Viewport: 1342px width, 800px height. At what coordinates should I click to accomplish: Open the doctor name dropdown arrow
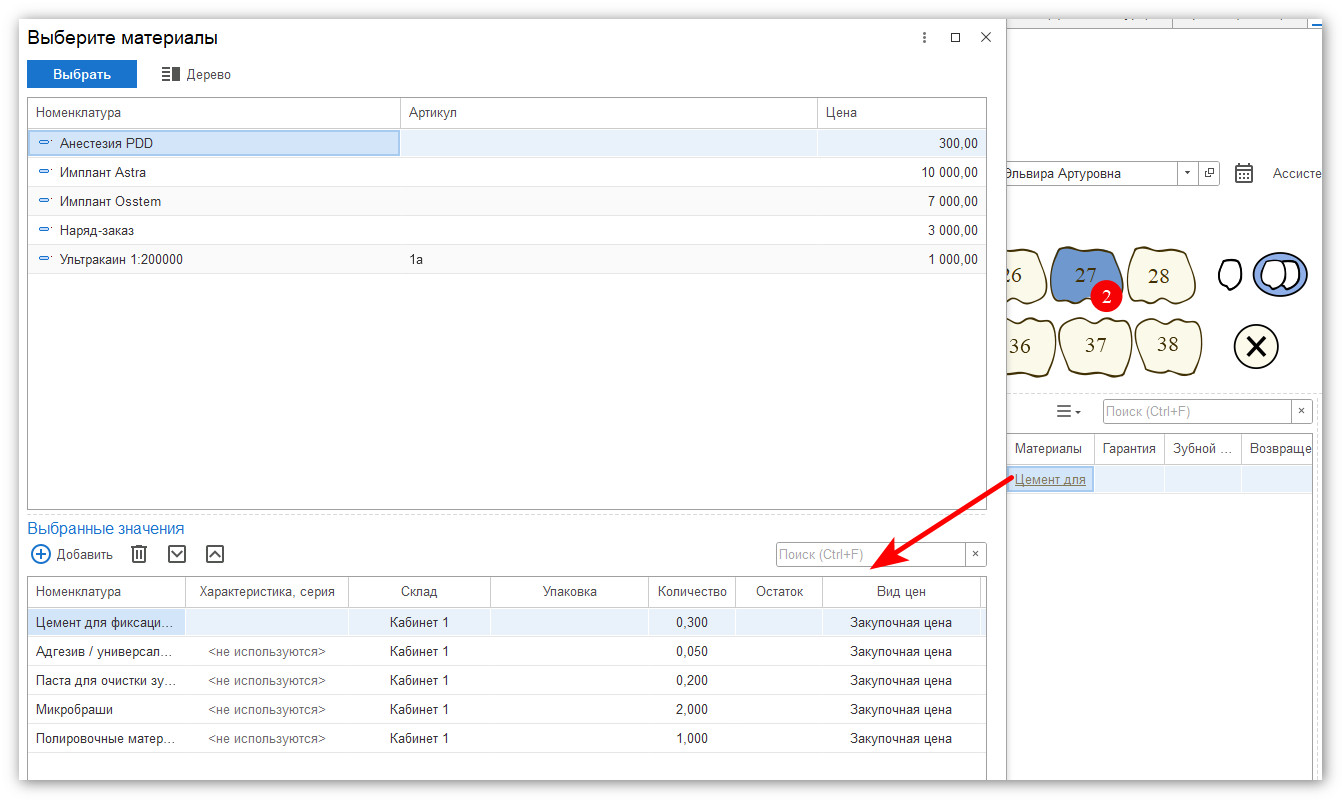click(x=1187, y=173)
